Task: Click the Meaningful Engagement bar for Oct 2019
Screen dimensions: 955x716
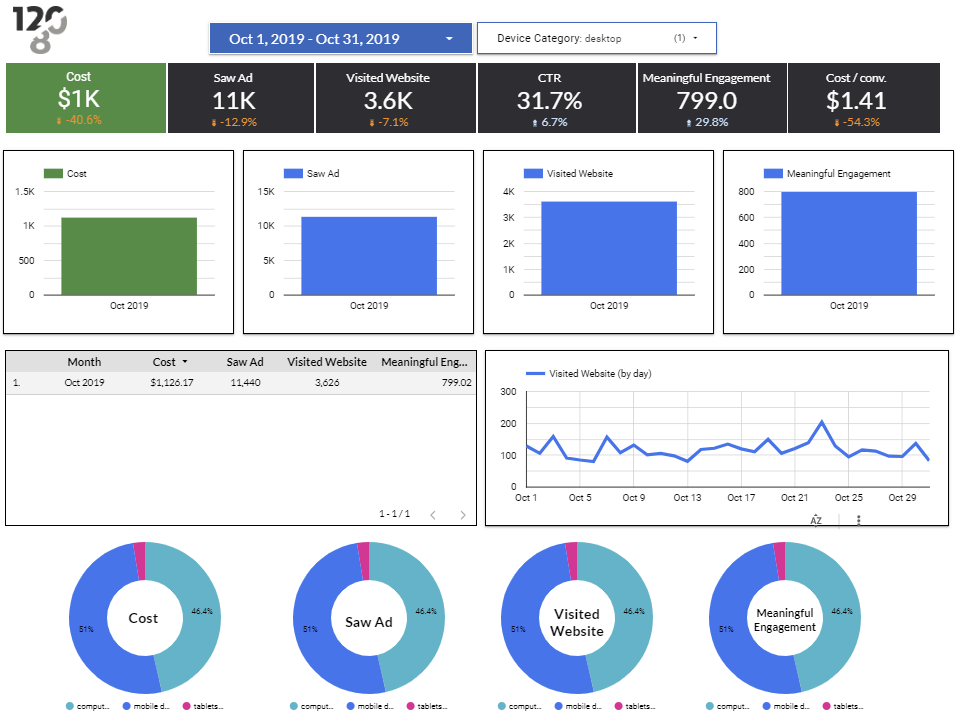Action: pos(849,244)
